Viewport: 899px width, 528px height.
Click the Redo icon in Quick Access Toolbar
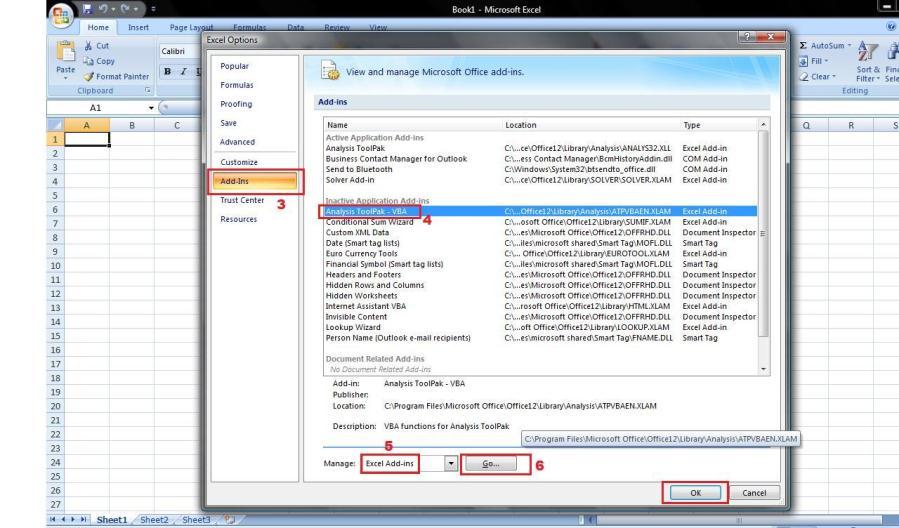(x=125, y=9)
